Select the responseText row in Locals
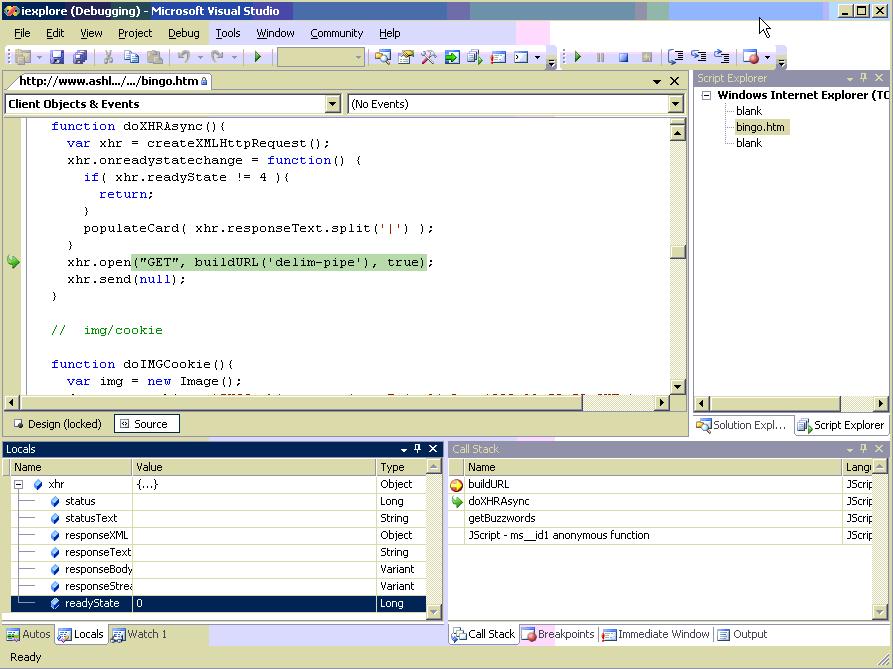Viewport: 893px width, 669px height. 218,552
